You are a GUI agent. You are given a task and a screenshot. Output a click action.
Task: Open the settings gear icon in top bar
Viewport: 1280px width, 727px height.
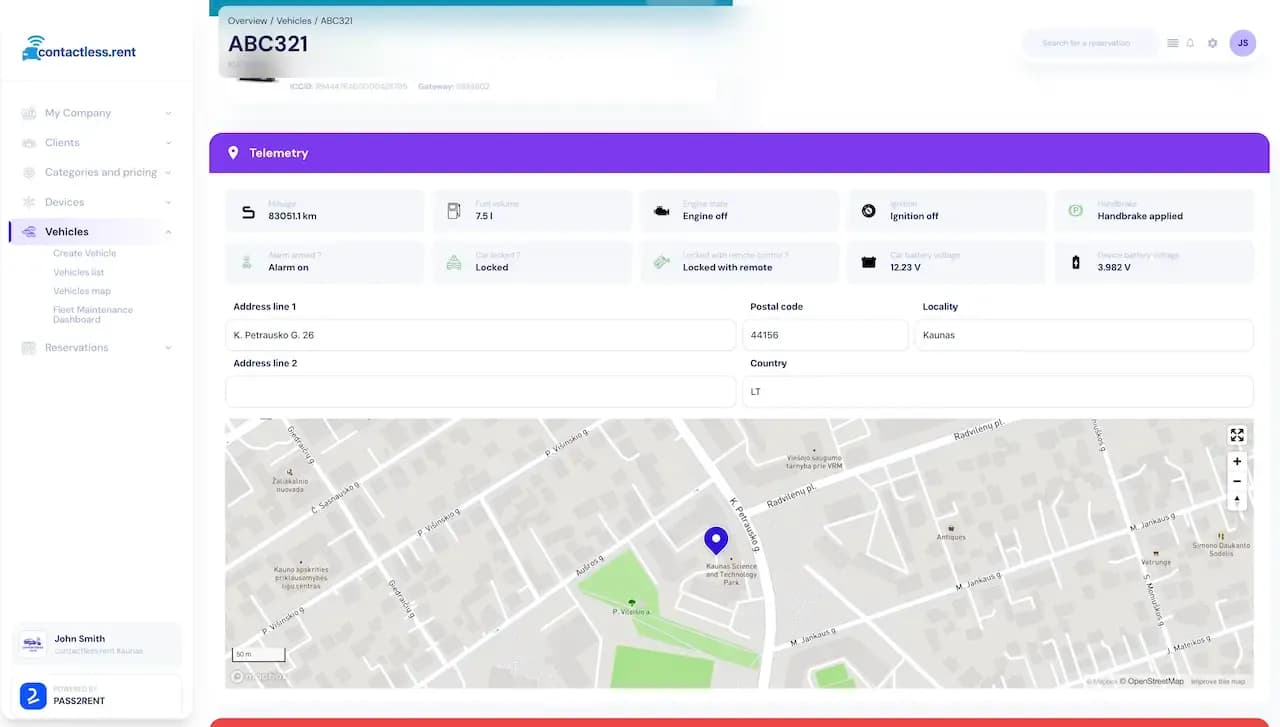tap(1212, 43)
